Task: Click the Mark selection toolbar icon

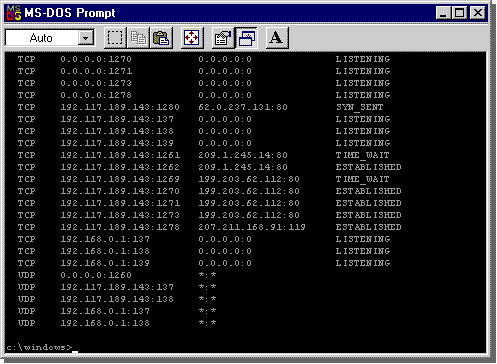Action: pyautogui.click(x=115, y=38)
